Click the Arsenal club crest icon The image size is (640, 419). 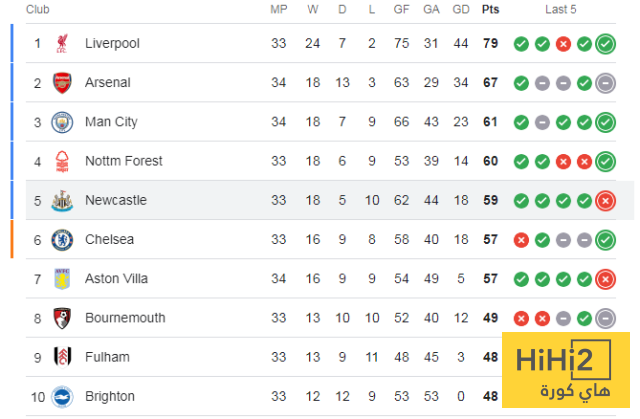point(63,83)
